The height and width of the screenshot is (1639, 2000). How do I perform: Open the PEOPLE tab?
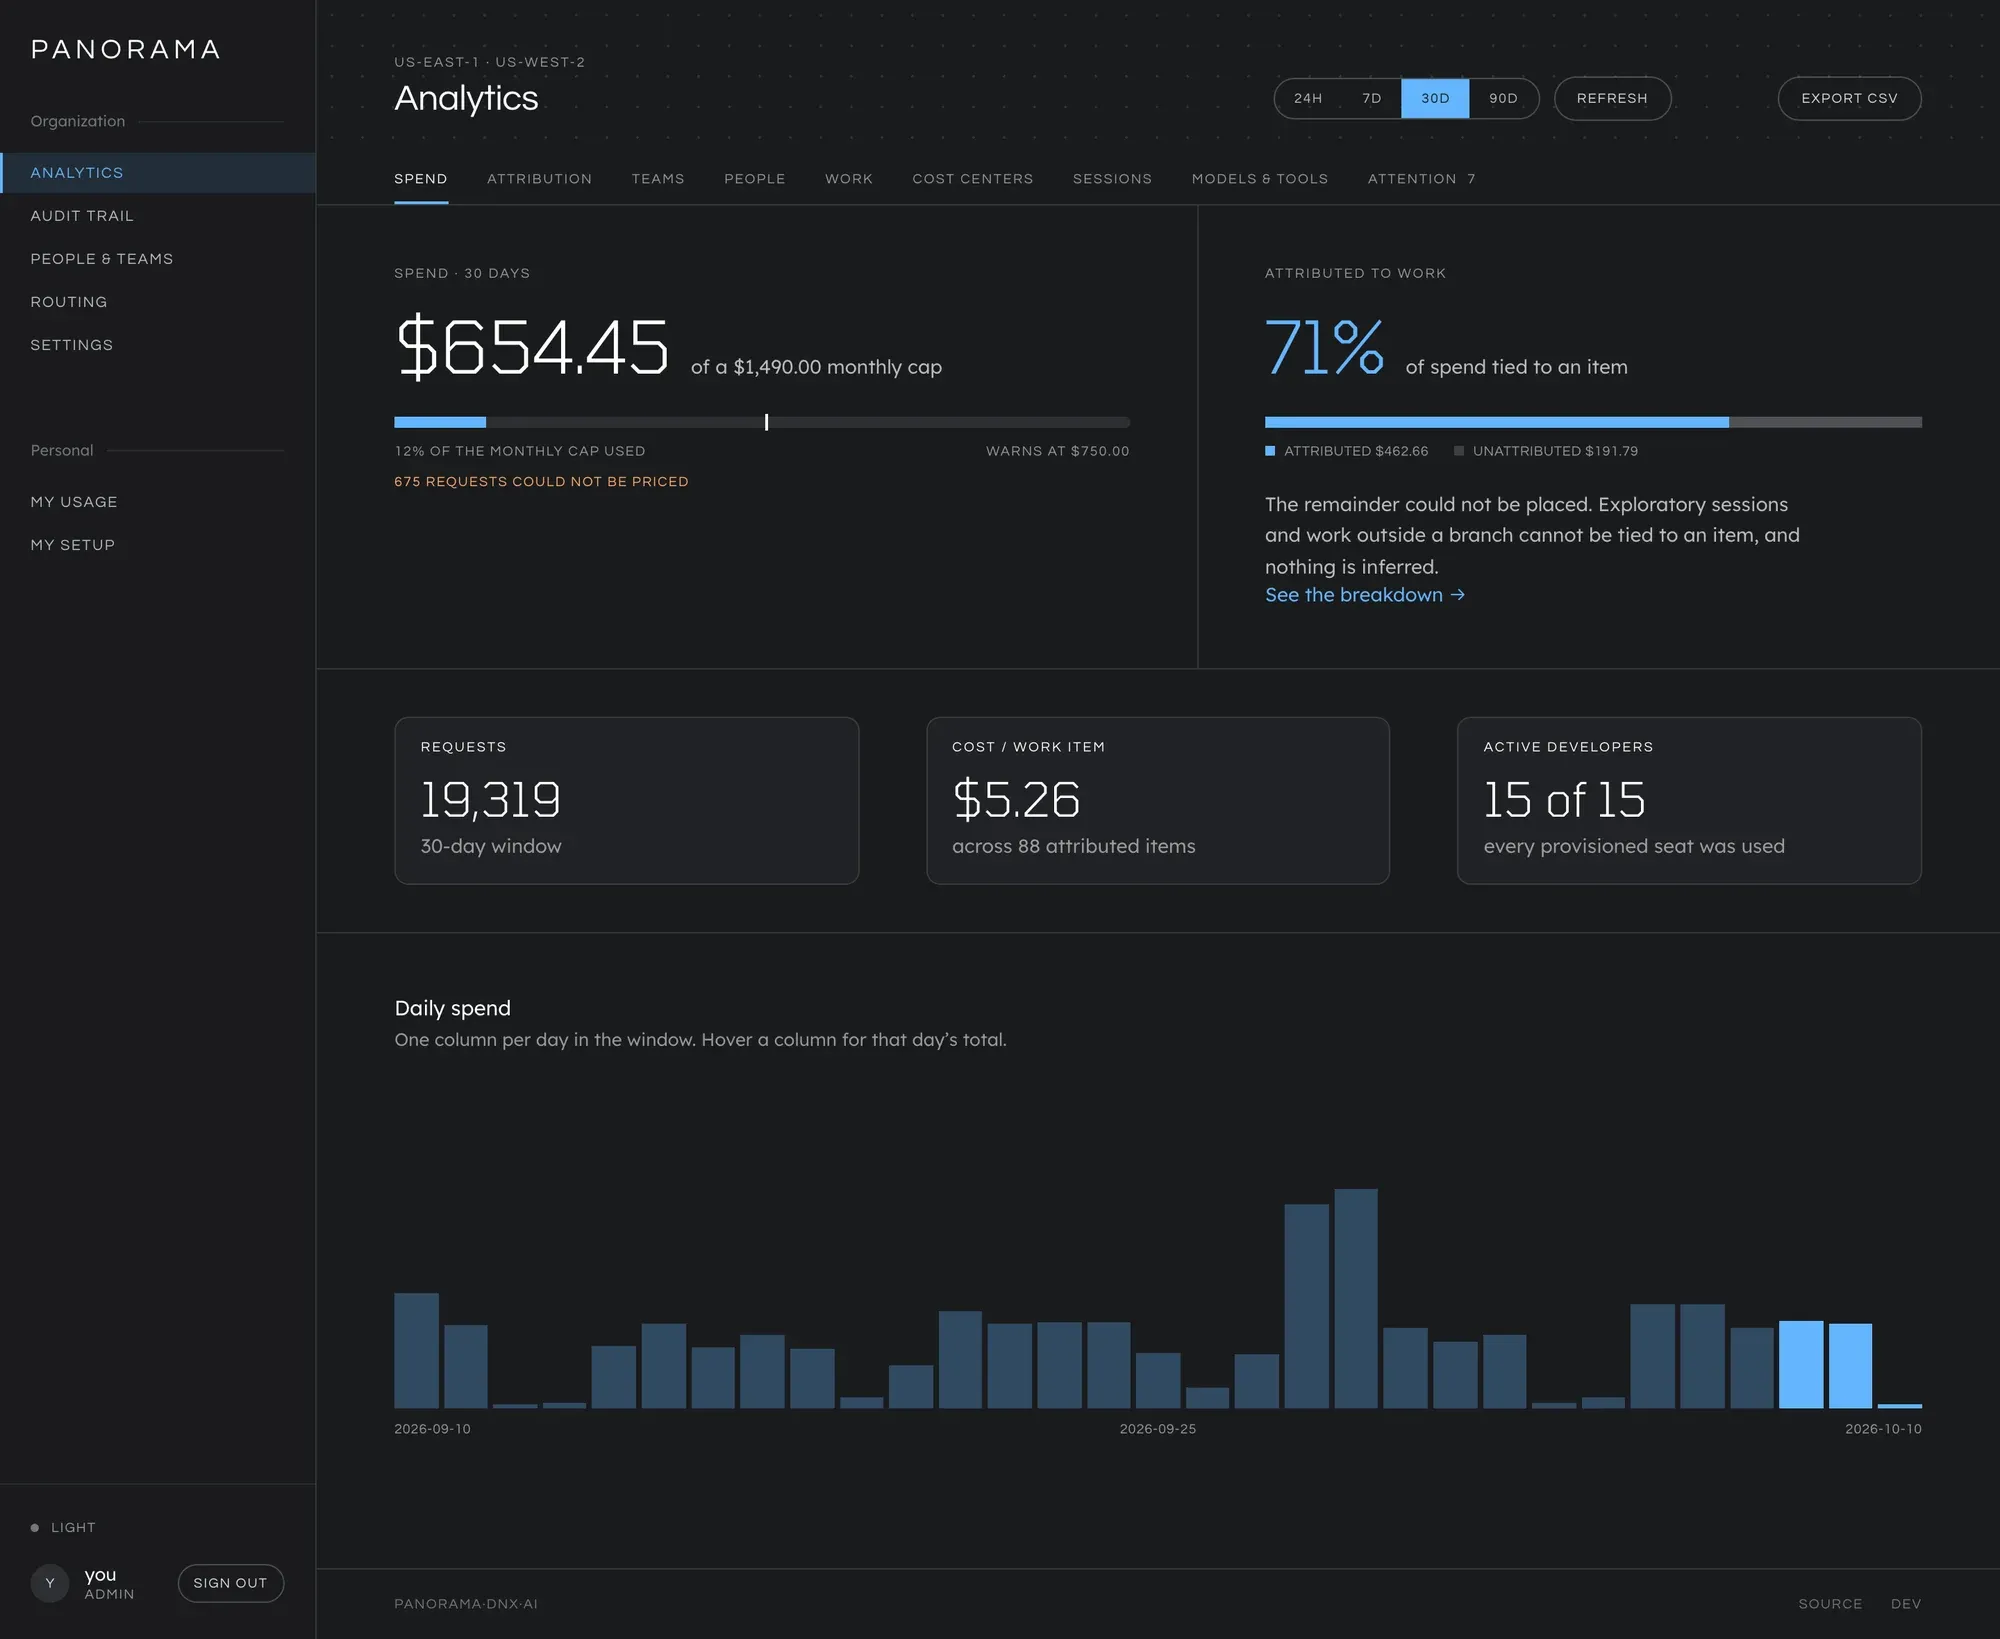tap(754, 179)
